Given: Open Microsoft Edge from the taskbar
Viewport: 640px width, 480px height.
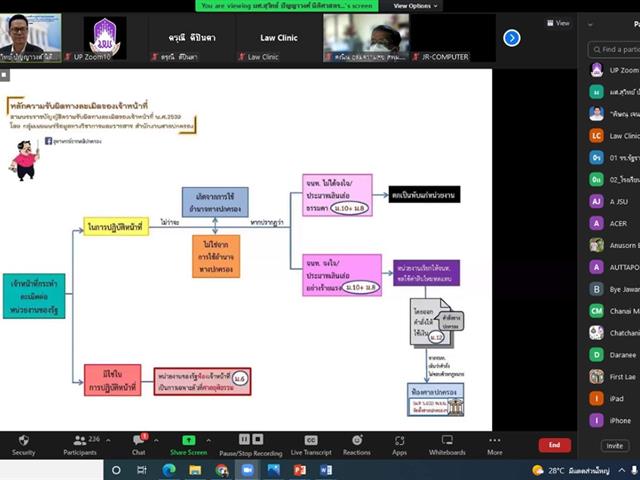Looking at the screenshot, I should point(169,470).
